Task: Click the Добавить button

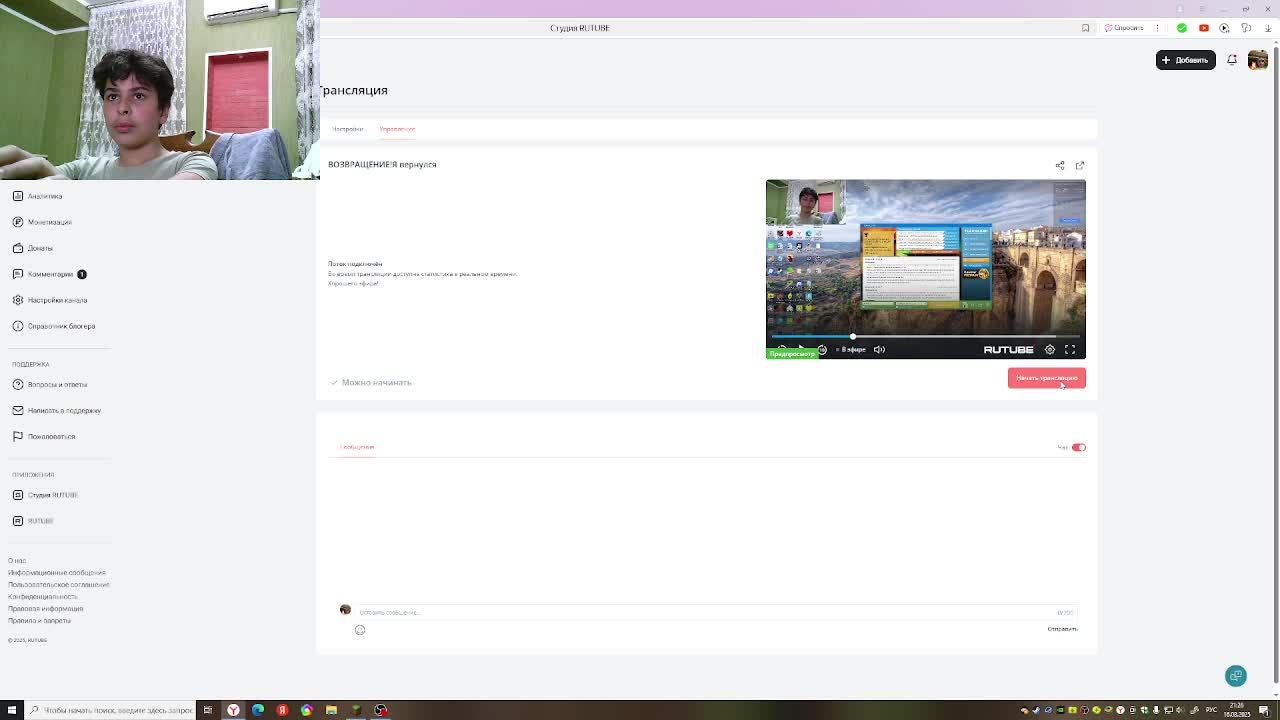Action: tap(1186, 60)
